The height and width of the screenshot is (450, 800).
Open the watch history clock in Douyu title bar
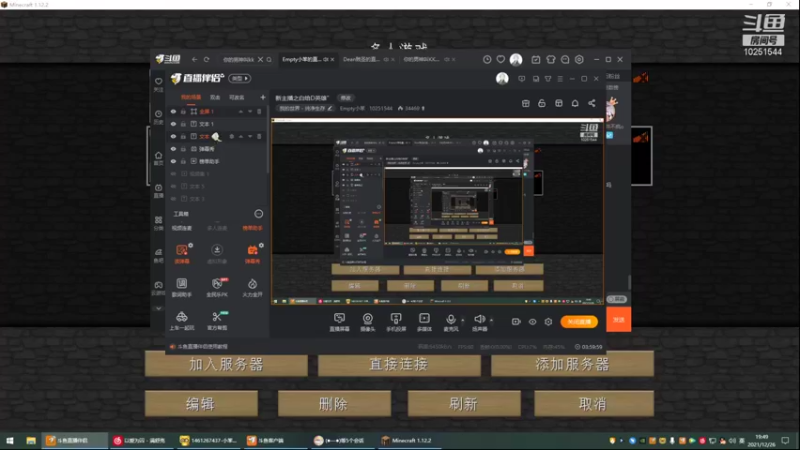tap(487, 60)
